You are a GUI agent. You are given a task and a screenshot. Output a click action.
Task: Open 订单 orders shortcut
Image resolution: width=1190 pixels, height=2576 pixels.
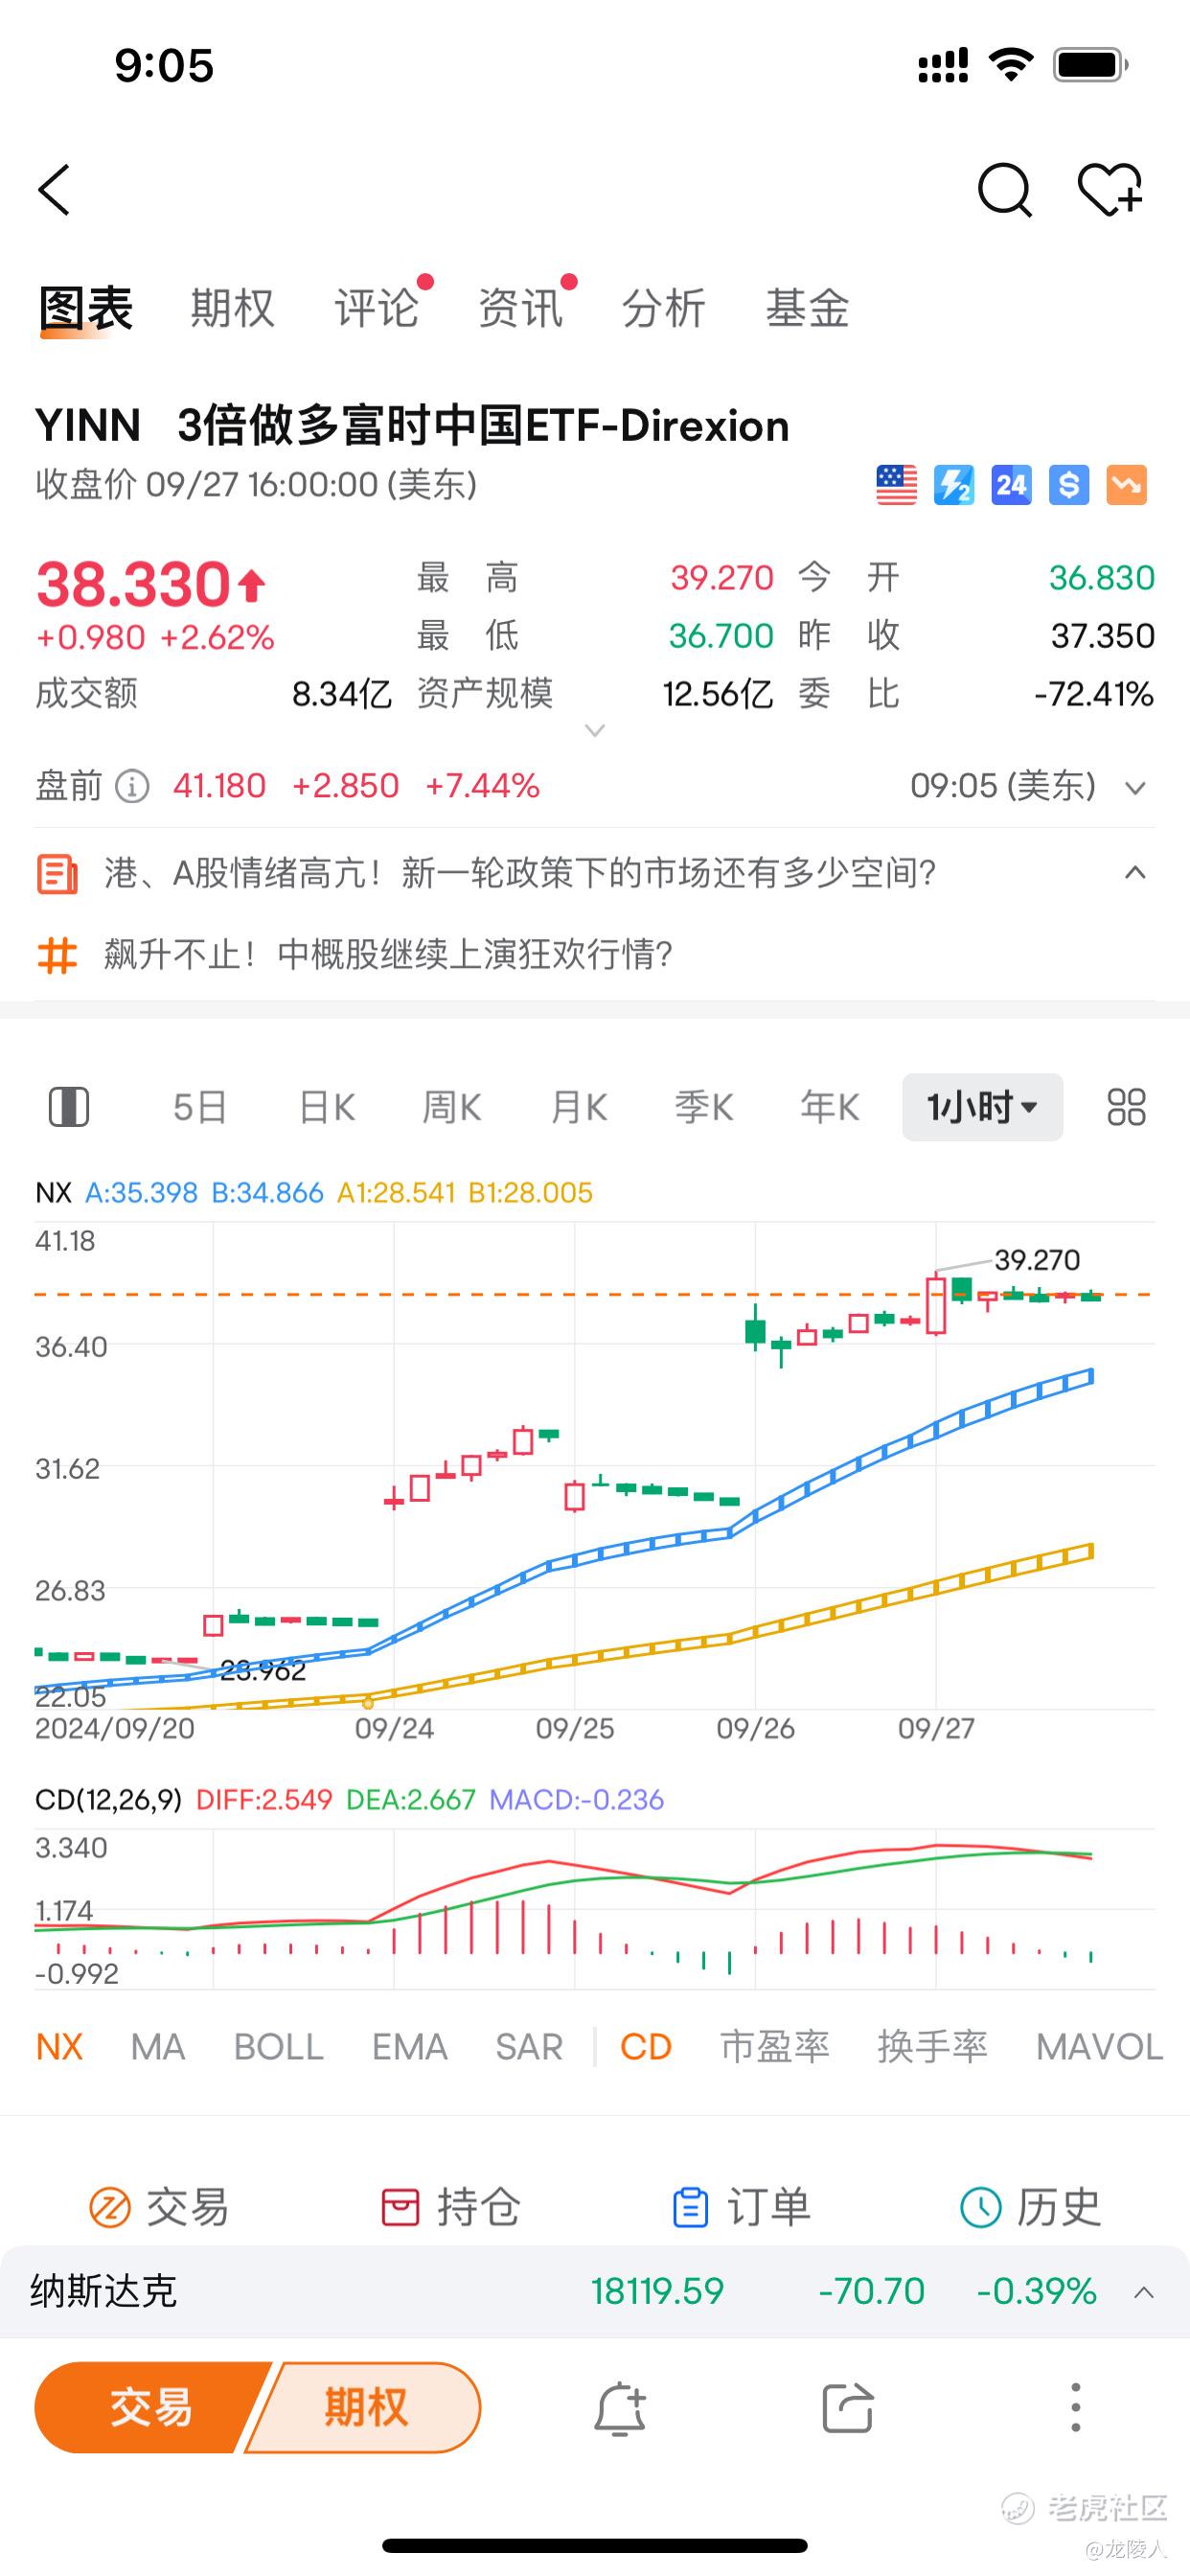740,2206
